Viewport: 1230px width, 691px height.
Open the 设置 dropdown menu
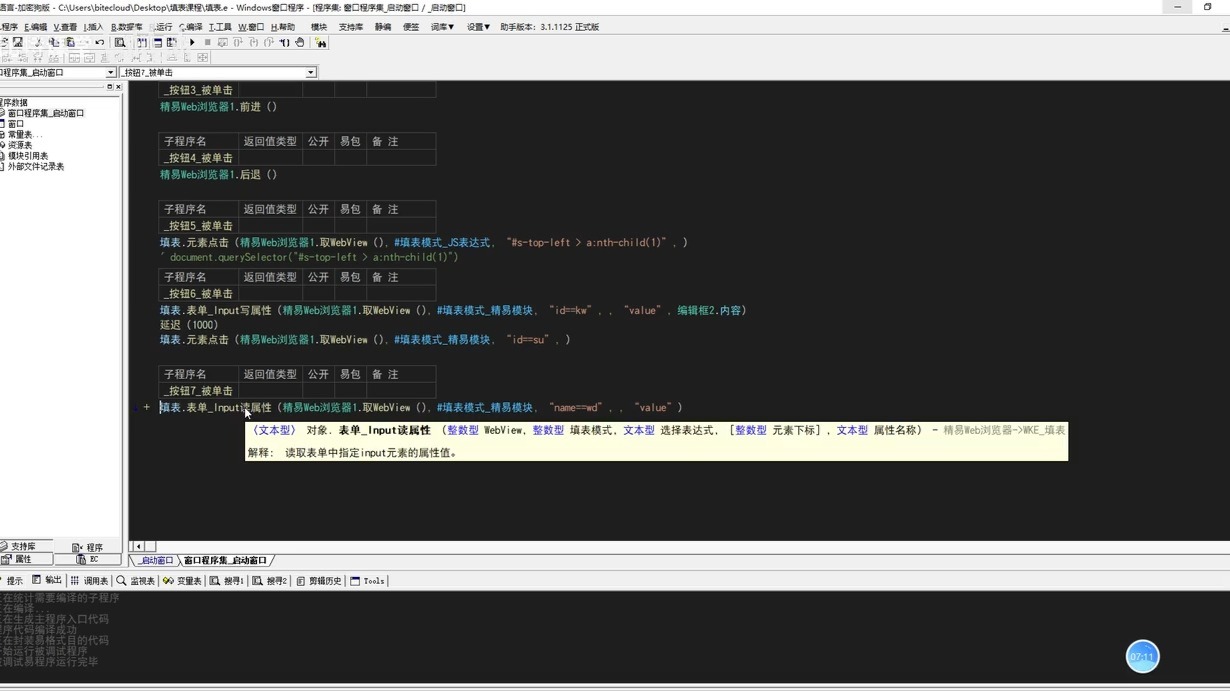478,27
